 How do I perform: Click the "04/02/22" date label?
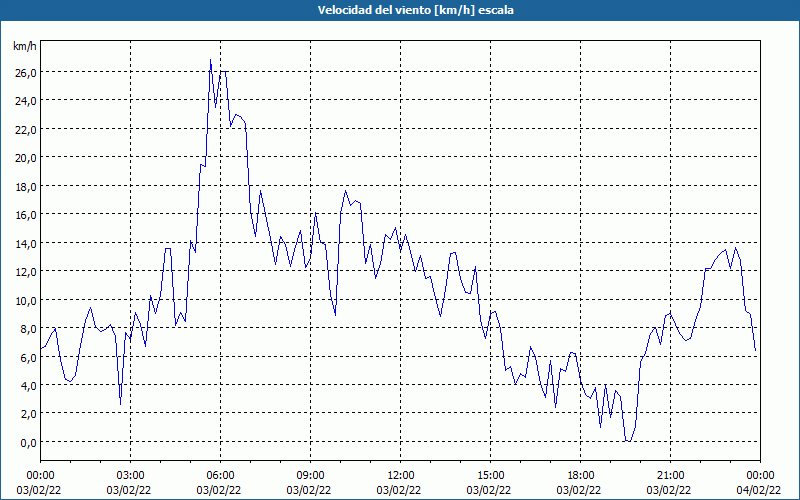759,490
